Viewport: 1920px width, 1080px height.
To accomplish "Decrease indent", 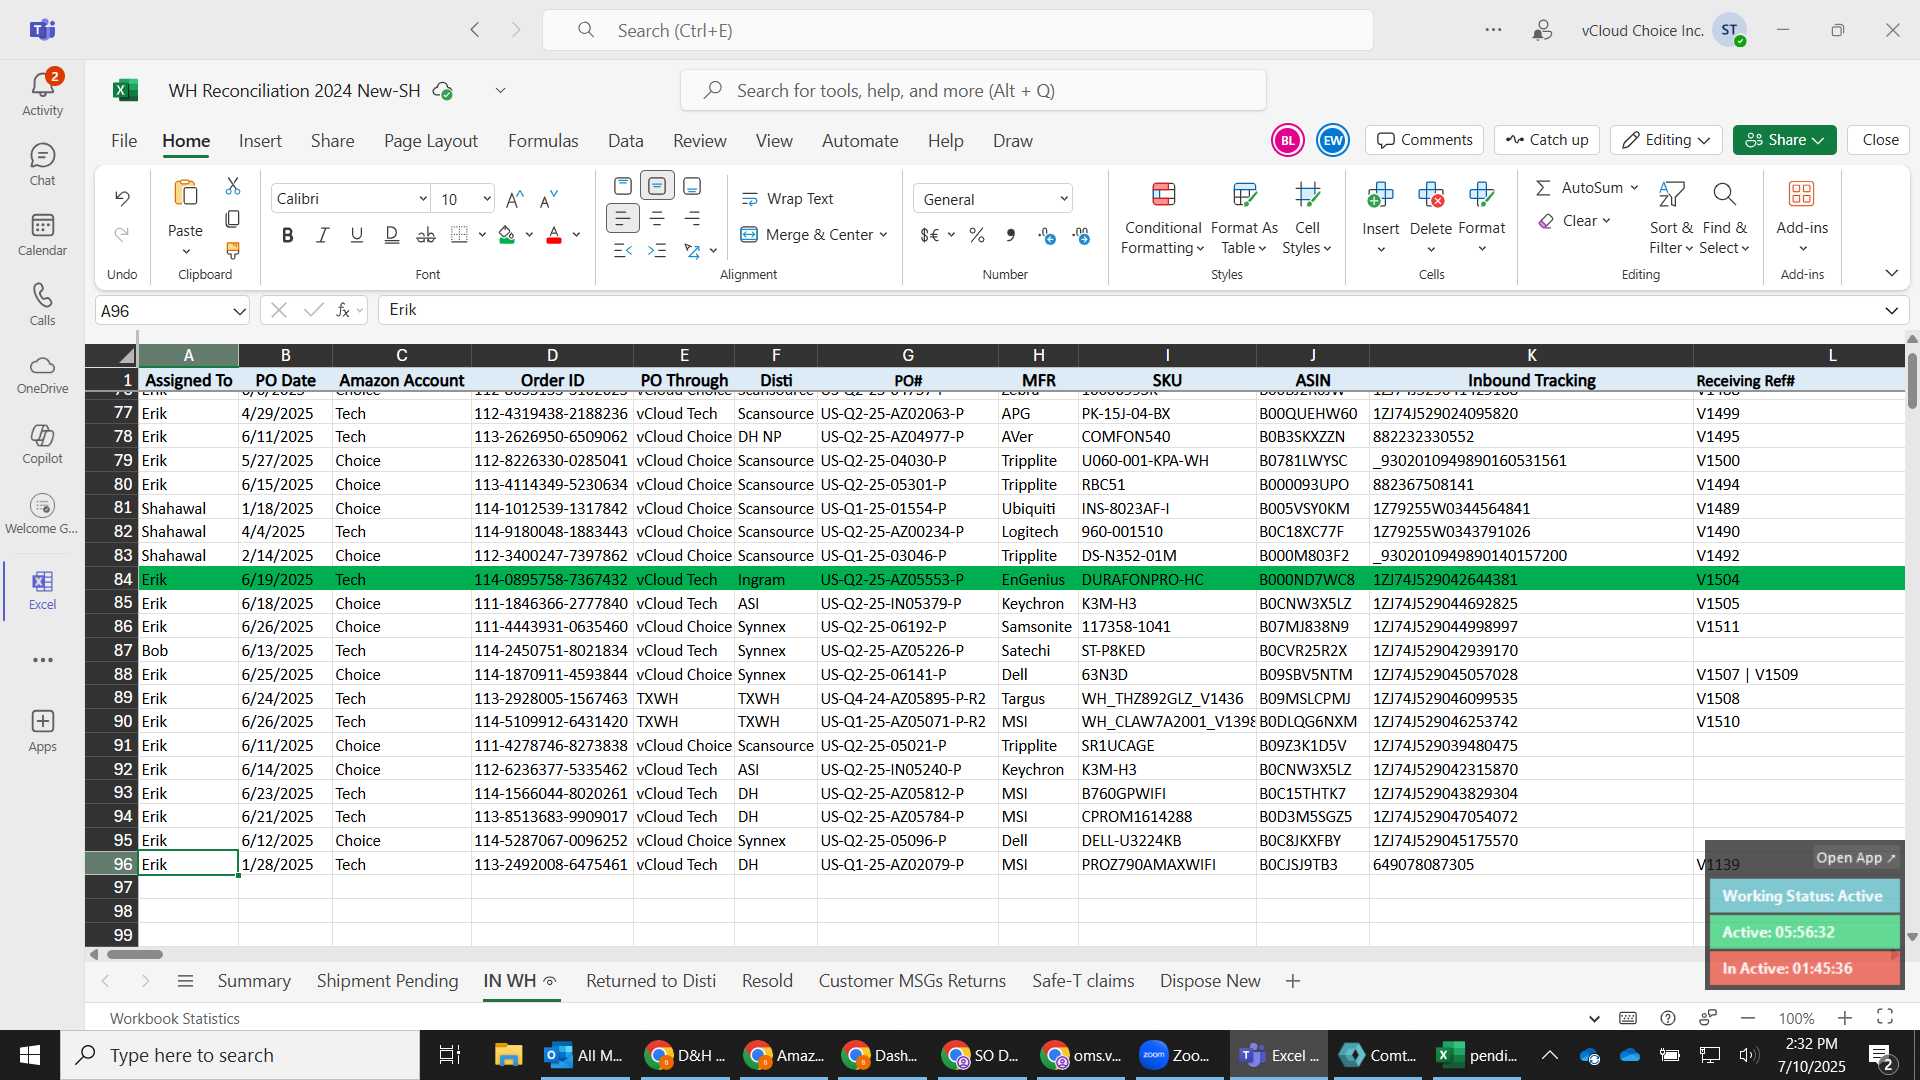I will [x=622, y=250].
